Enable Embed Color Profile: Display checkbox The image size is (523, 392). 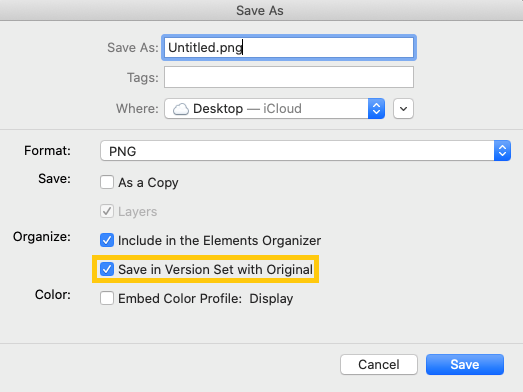[107, 298]
